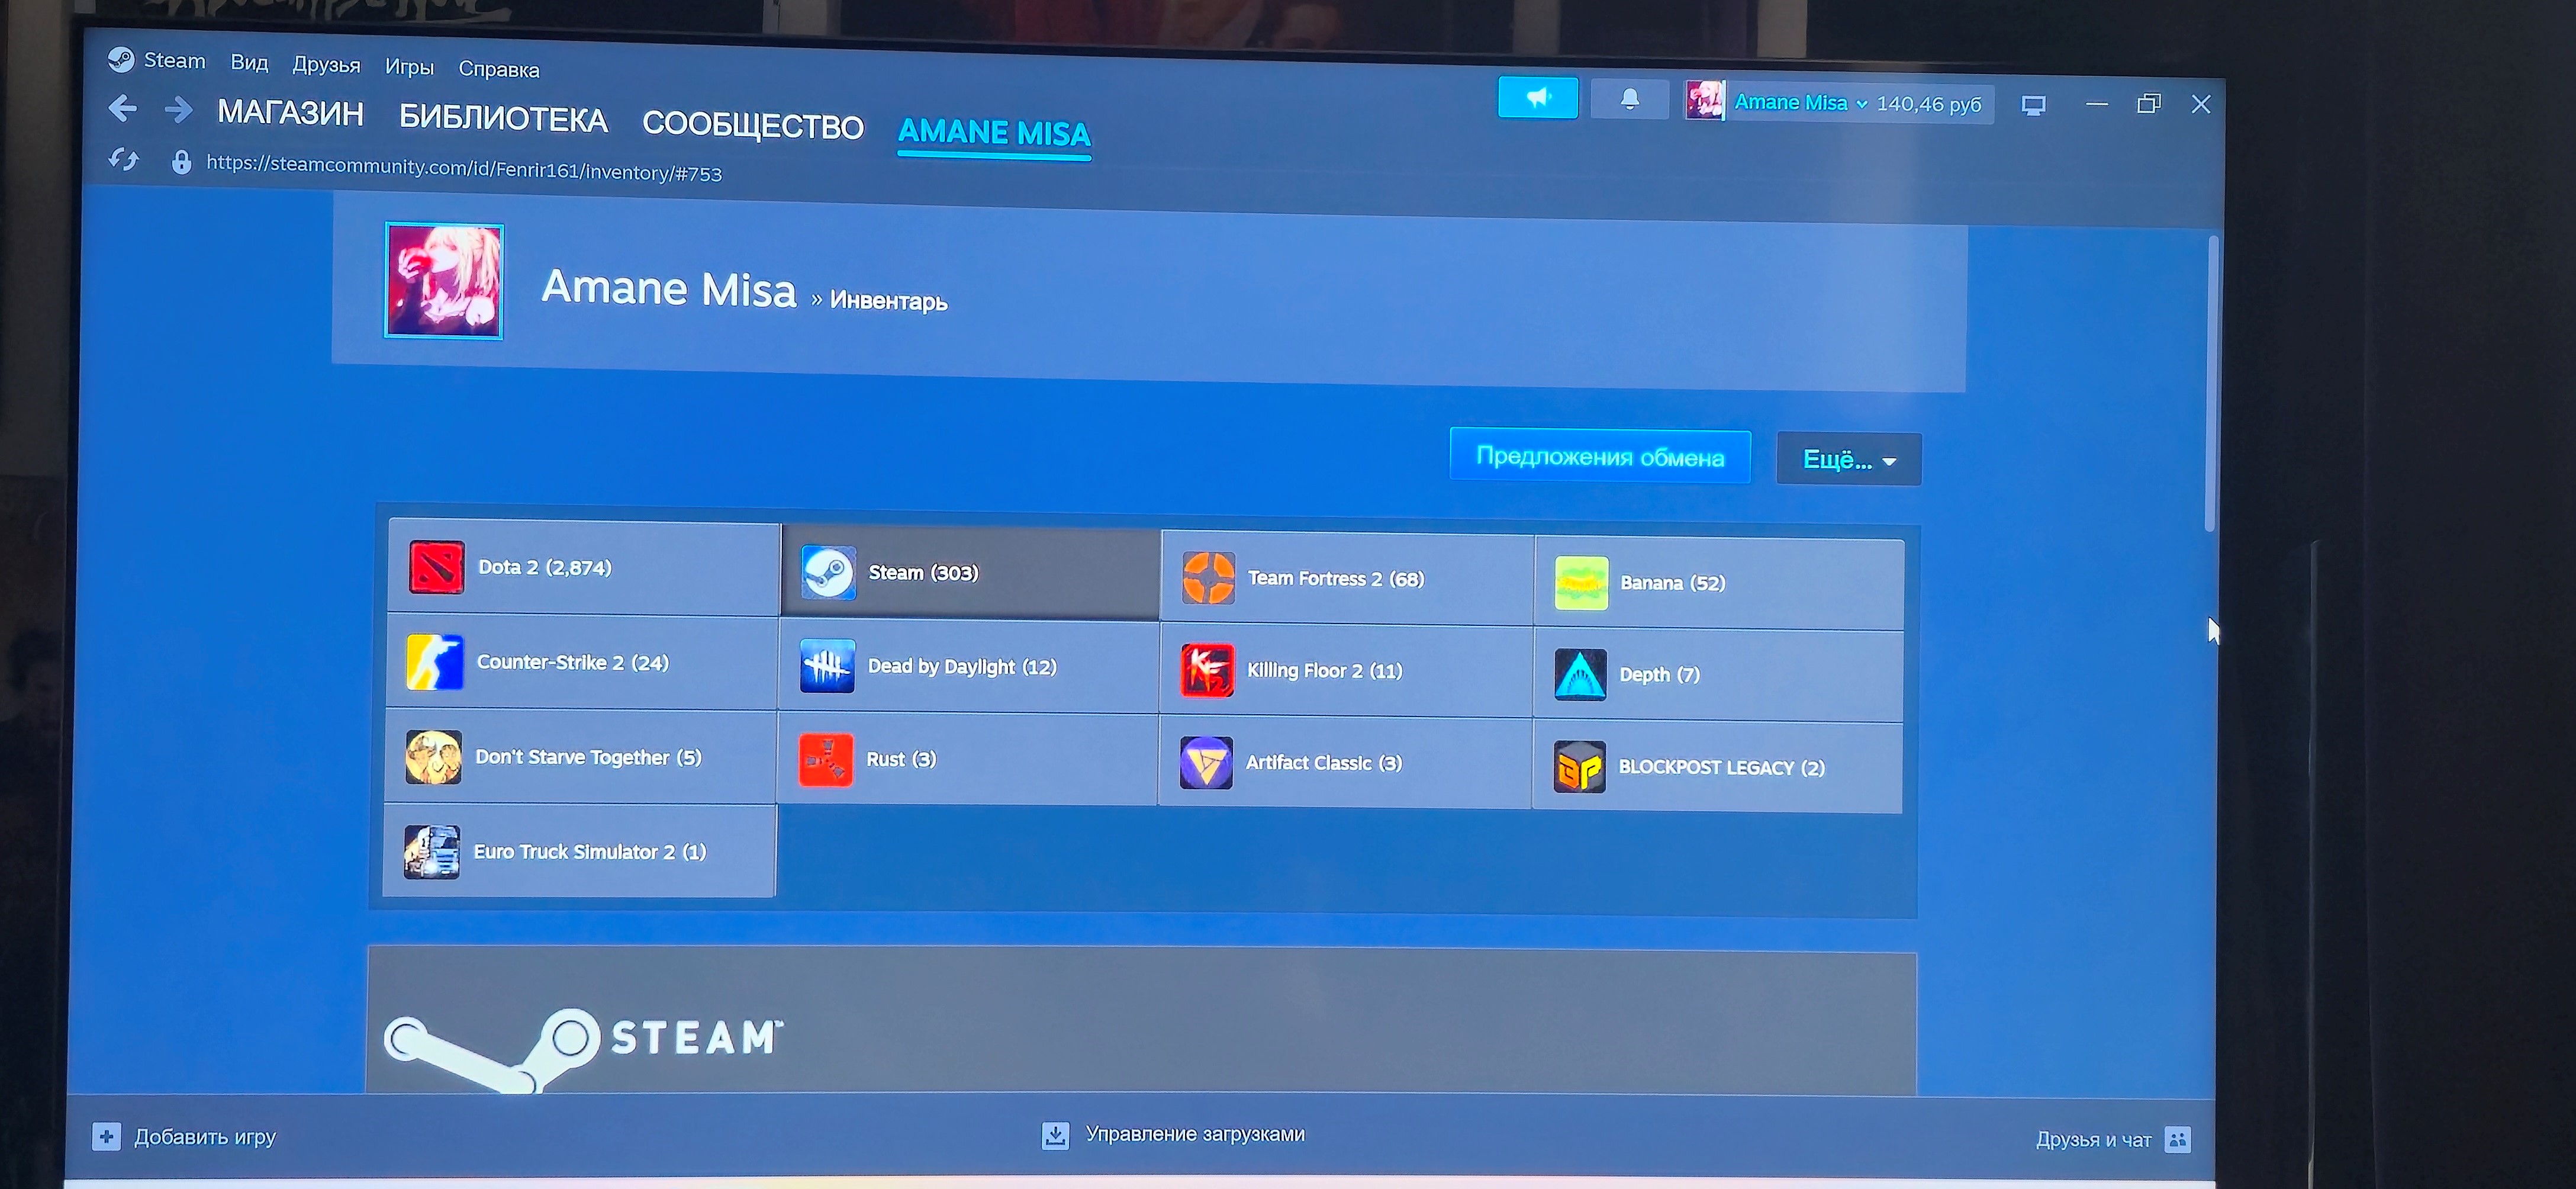Go to МАГАЗИН tab
The width and height of the screenshot is (2576, 1189).
tap(290, 113)
